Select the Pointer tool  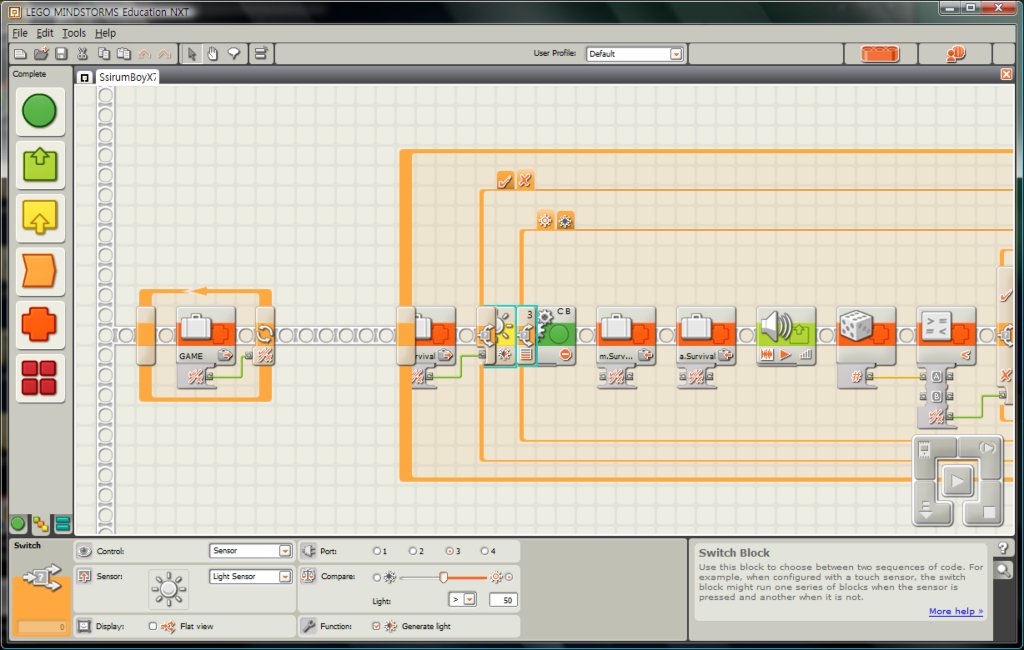192,54
